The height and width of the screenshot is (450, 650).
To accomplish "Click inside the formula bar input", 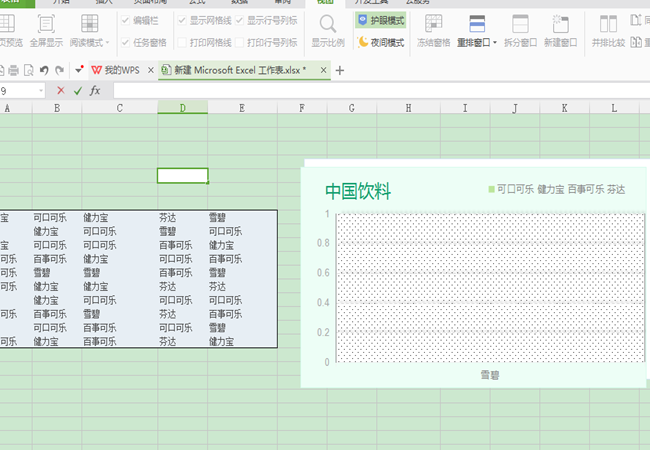I will coord(381,90).
